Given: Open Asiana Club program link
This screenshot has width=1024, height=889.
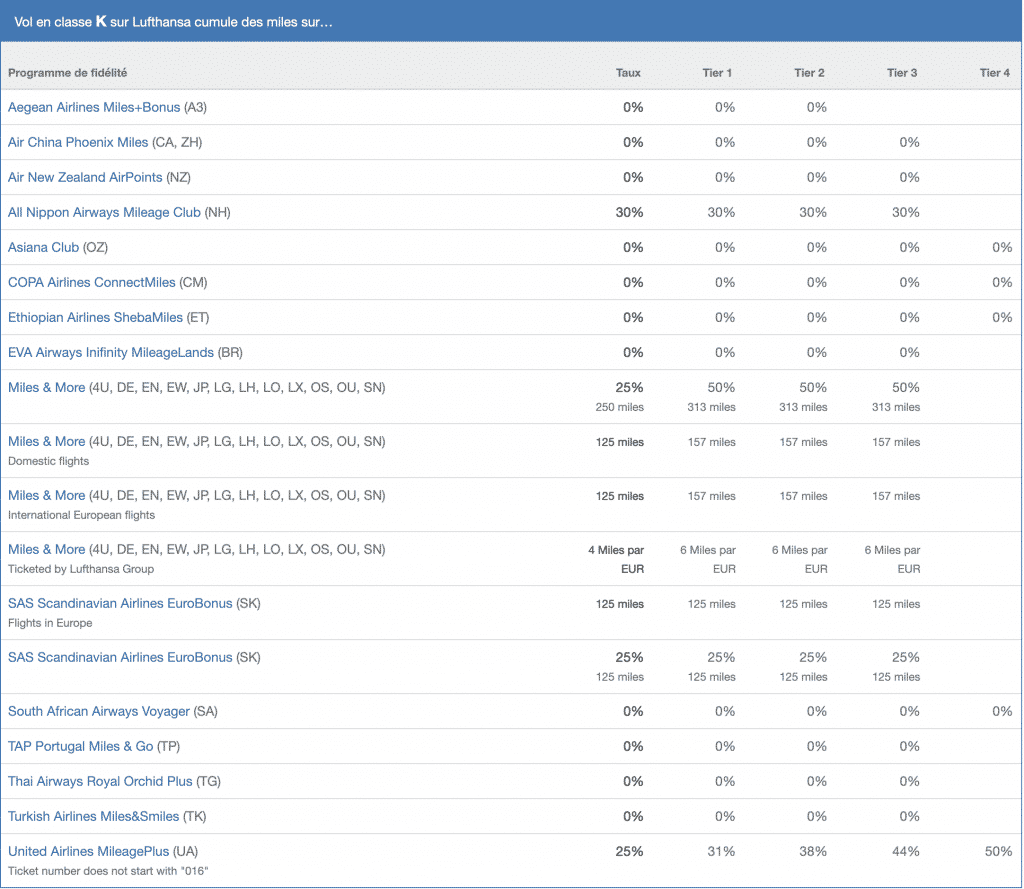Looking at the screenshot, I should pyautogui.click(x=43, y=248).
